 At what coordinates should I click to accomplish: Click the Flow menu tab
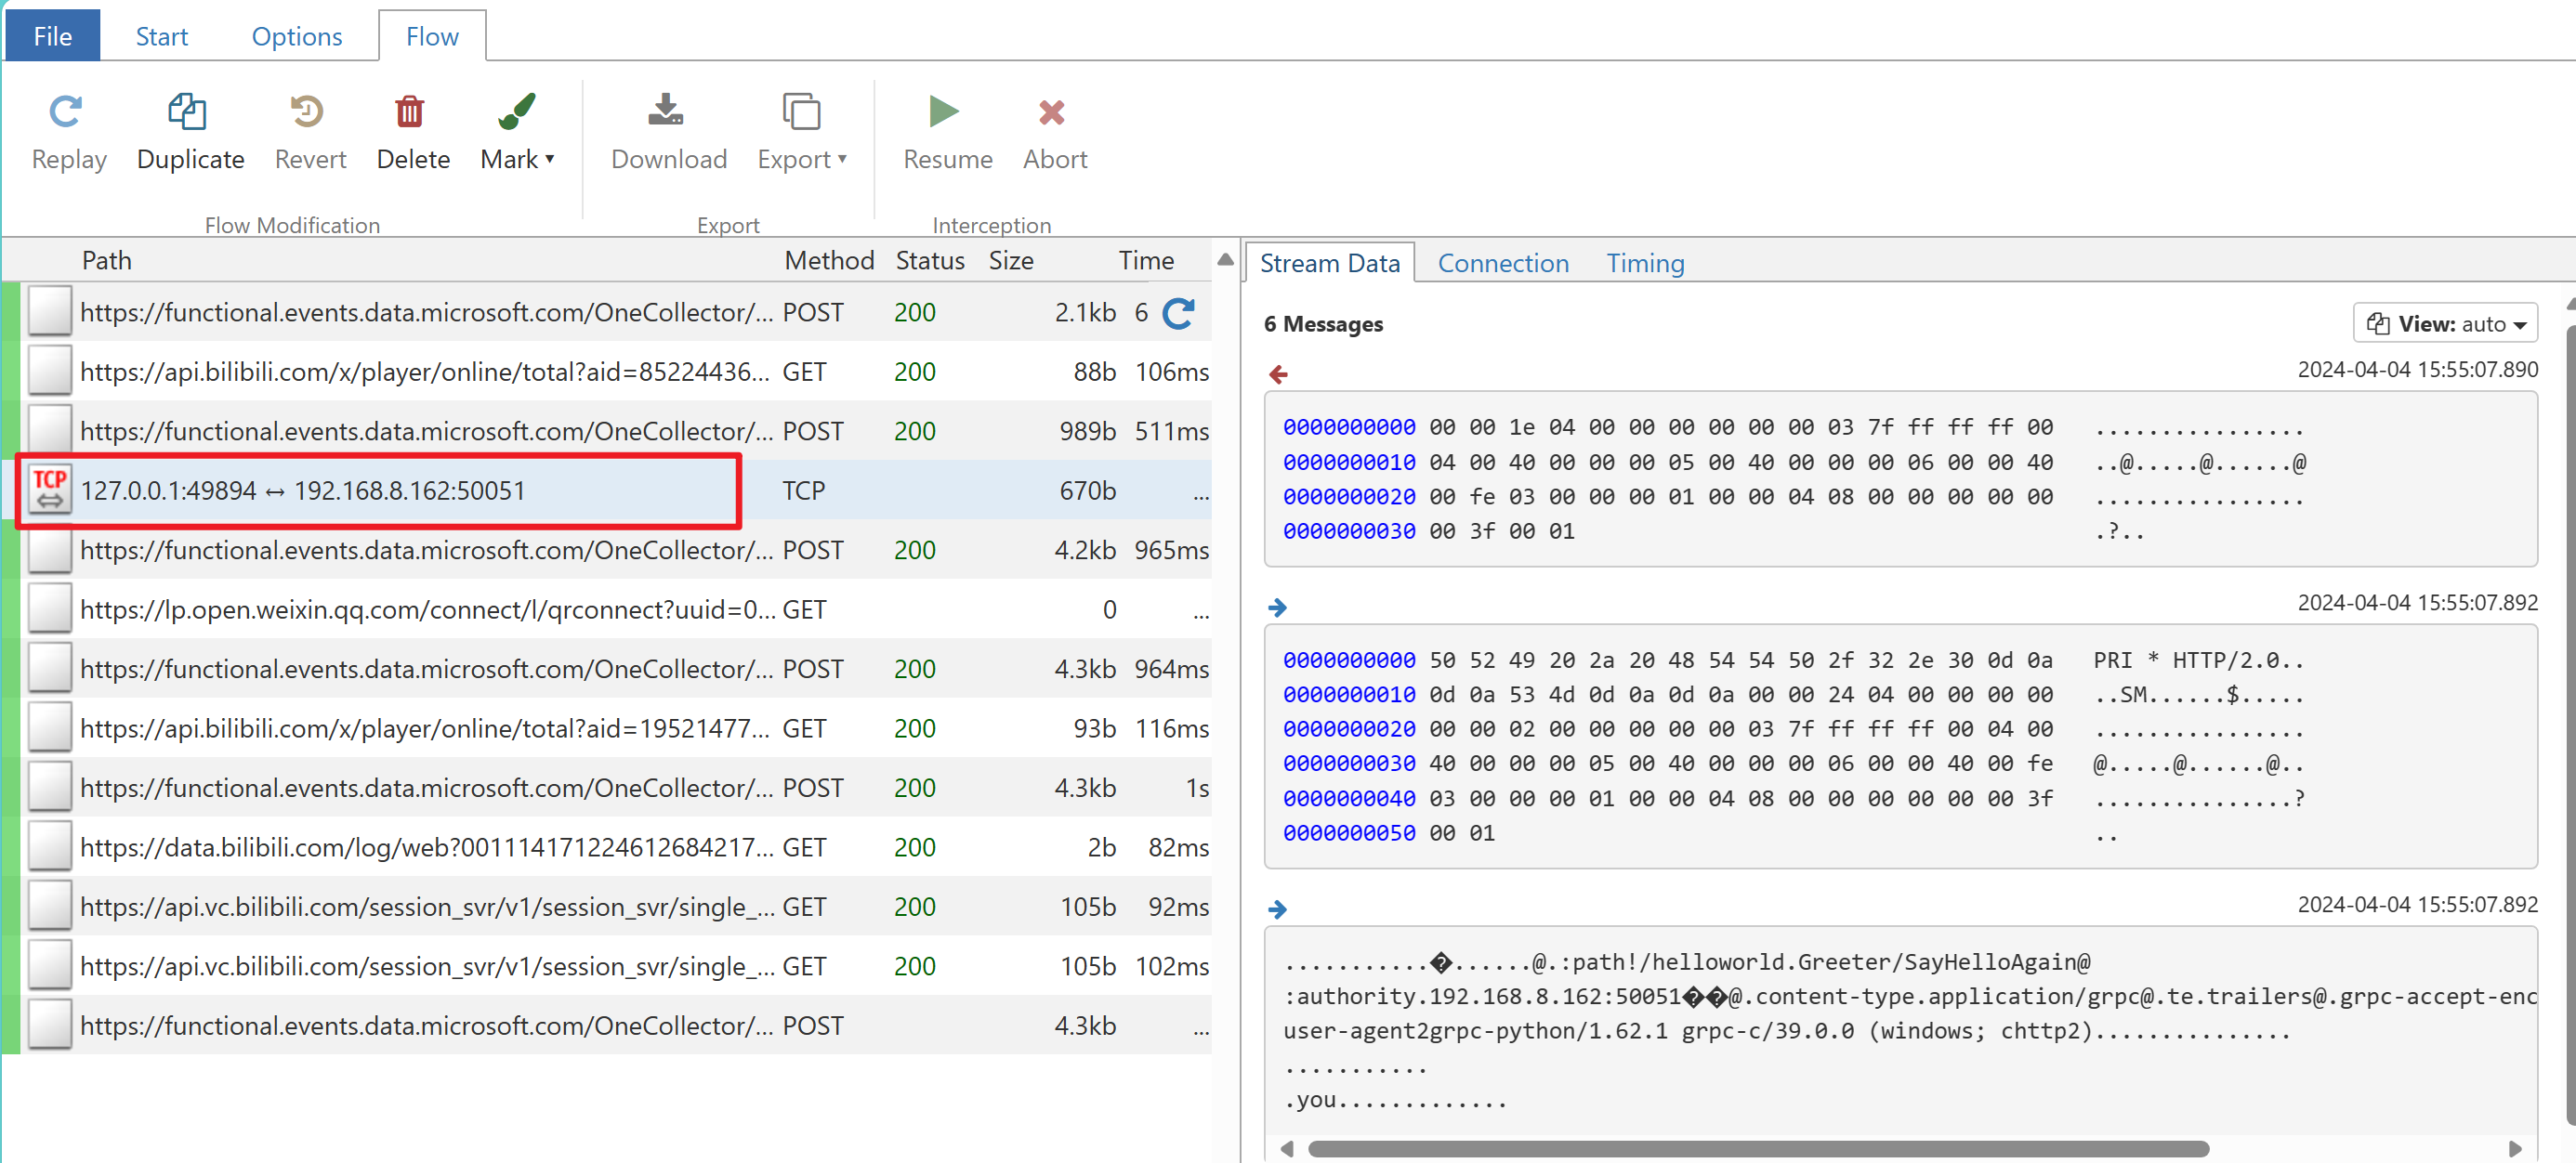click(x=432, y=34)
